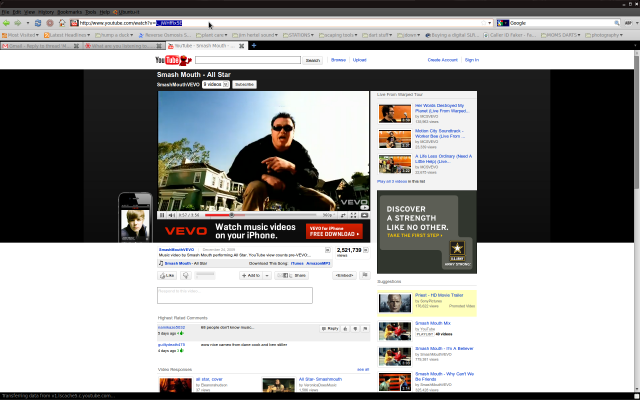Flag the video as inappropriate
640x400 pixels.
point(365,276)
